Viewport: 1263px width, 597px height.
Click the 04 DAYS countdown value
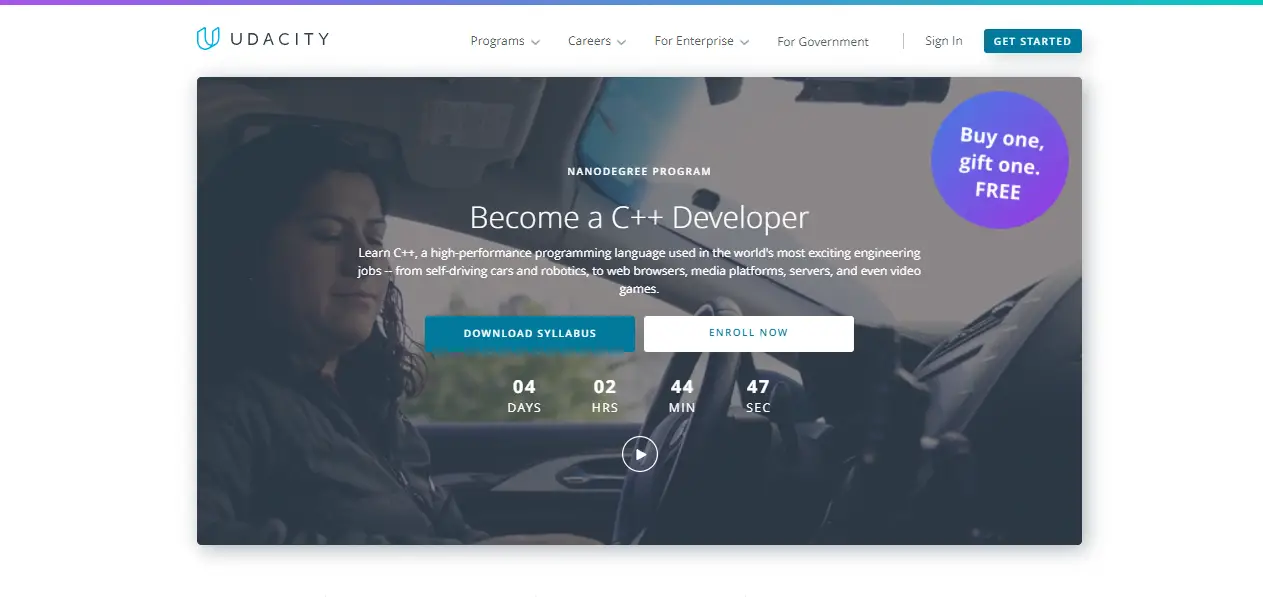524,396
